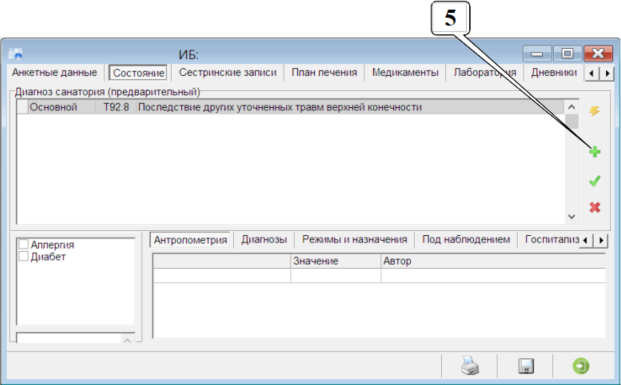Confirm diagnosis with green checkmark icon

click(x=594, y=181)
